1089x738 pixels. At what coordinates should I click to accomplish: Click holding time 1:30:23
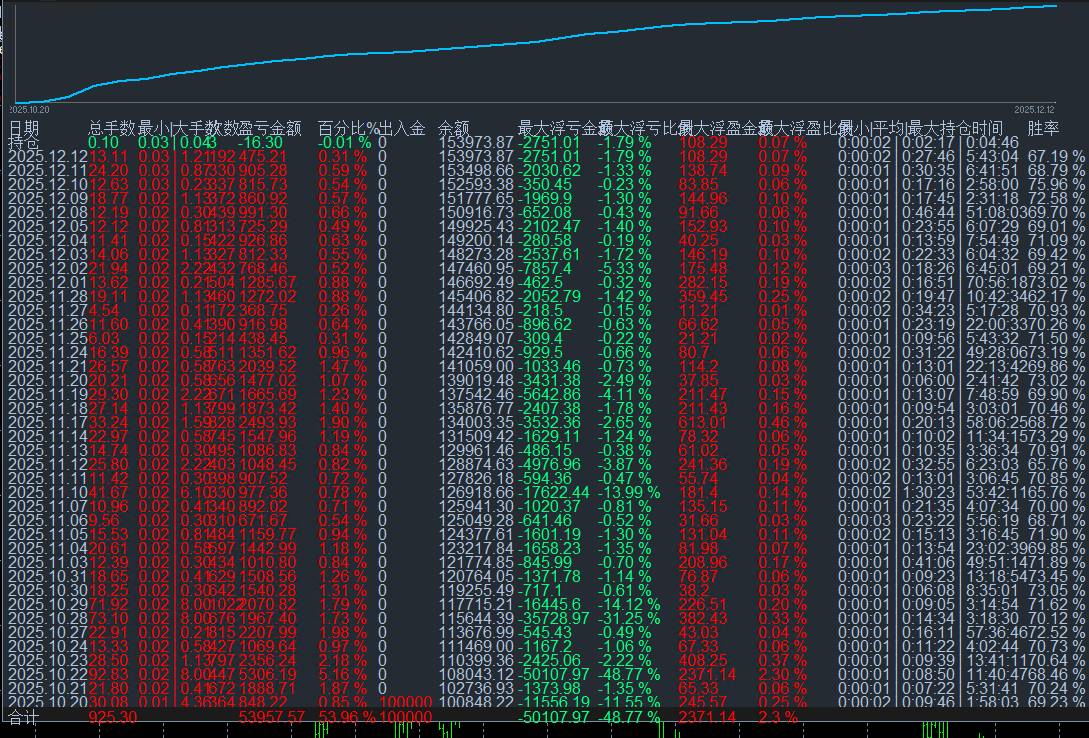click(x=928, y=492)
